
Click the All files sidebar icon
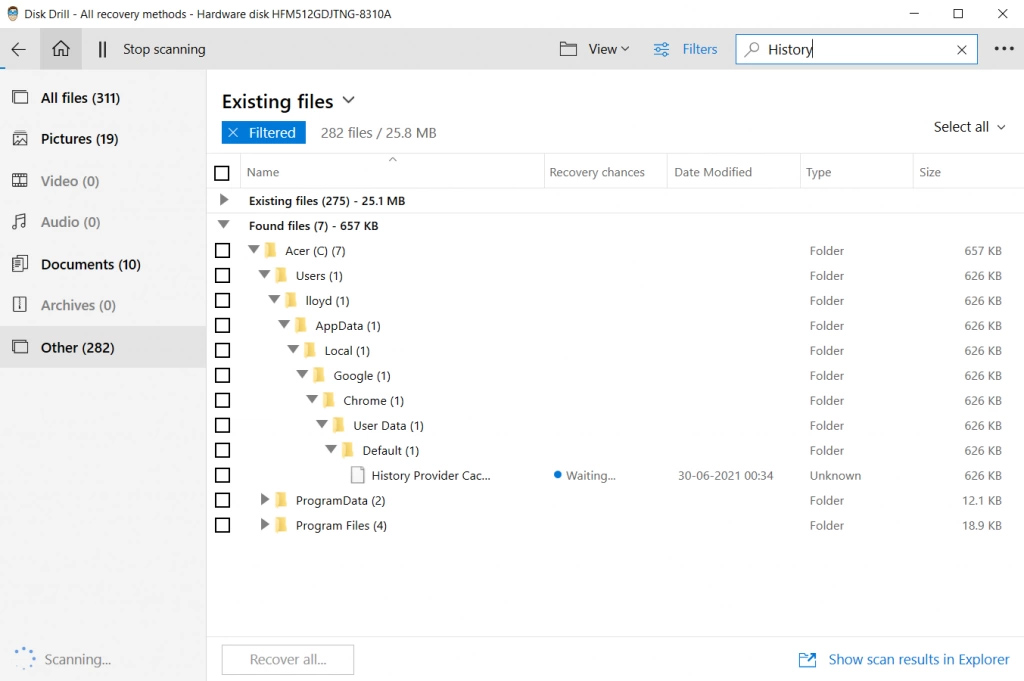pyautogui.click(x=20, y=97)
